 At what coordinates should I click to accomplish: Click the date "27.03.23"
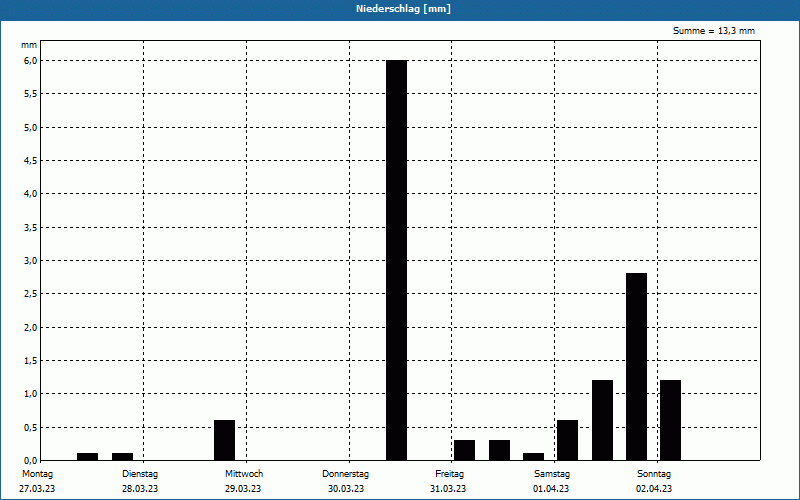(x=37, y=489)
